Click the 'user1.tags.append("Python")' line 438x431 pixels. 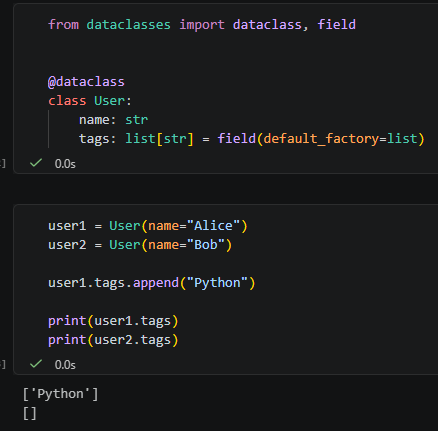coord(152,283)
